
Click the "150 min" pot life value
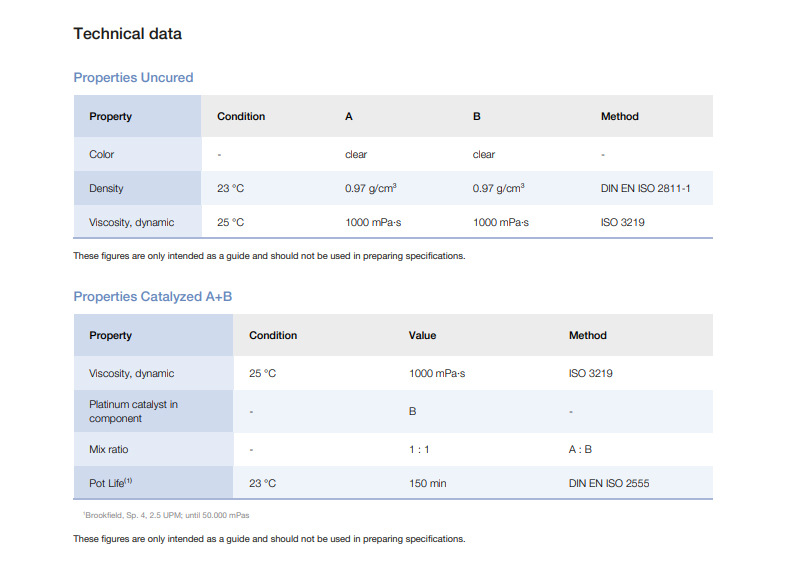(x=428, y=484)
